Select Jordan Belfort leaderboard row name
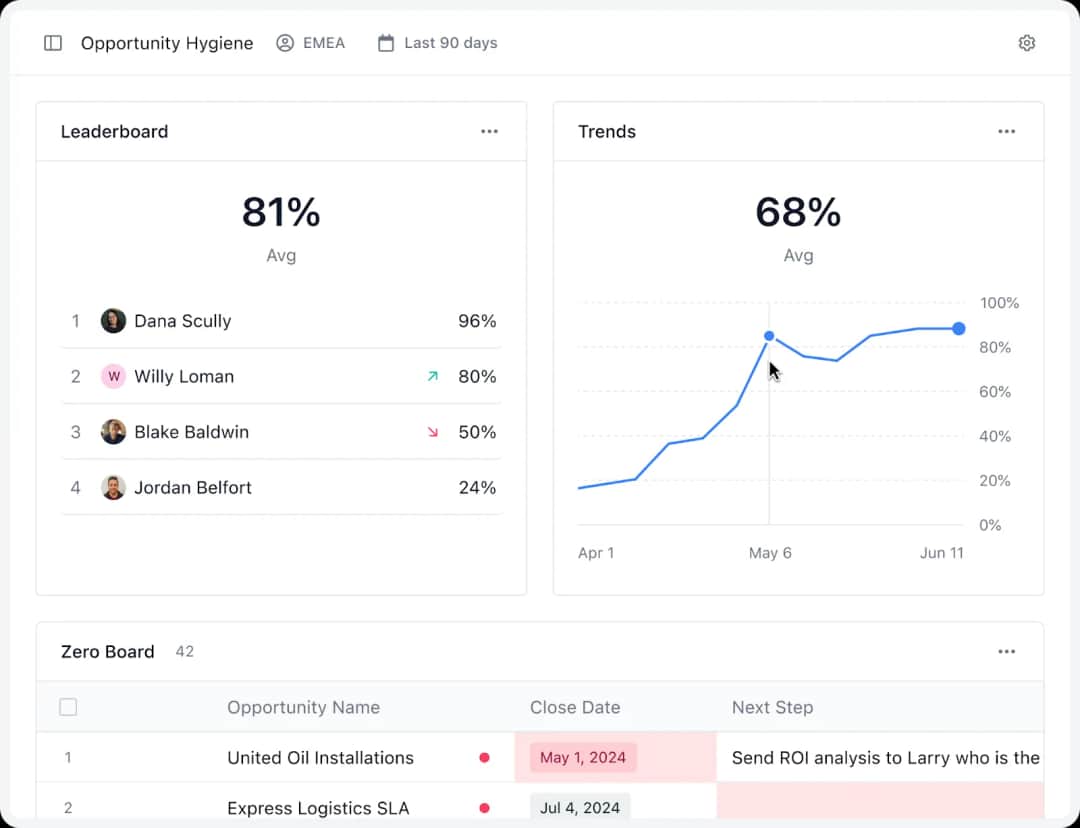 193,488
